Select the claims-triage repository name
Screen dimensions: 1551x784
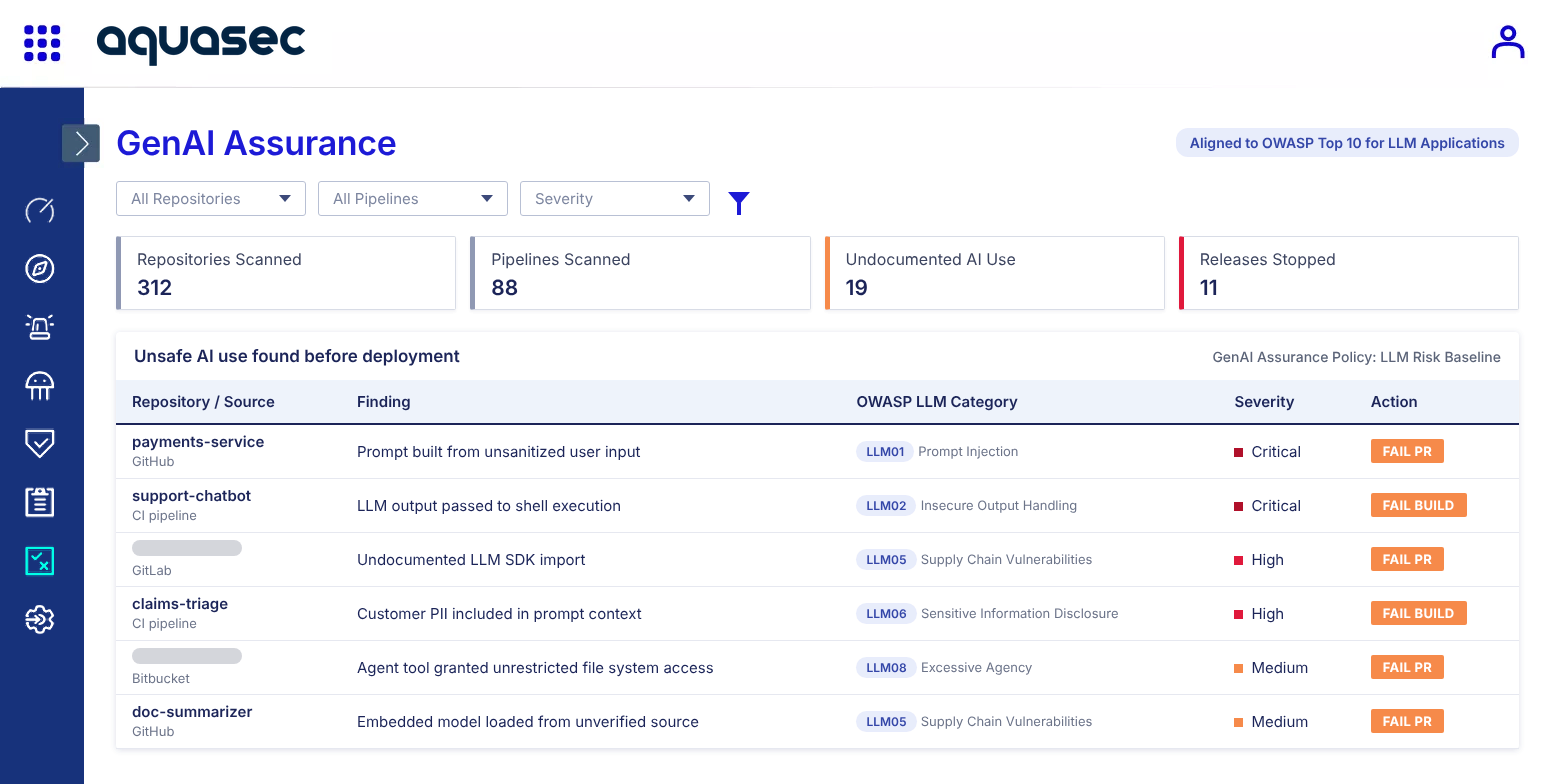pyautogui.click(x=180, y=604)
